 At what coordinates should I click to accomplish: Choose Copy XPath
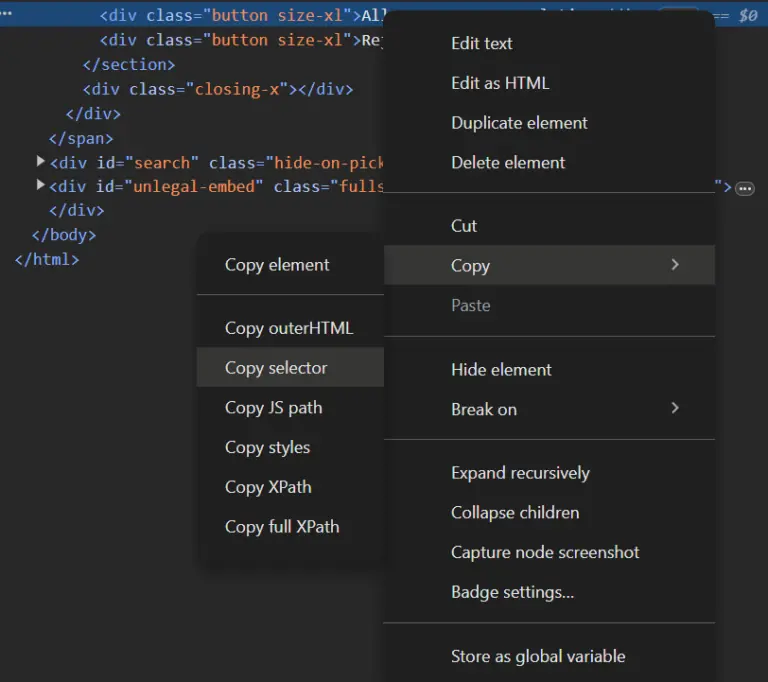(290, 487)
